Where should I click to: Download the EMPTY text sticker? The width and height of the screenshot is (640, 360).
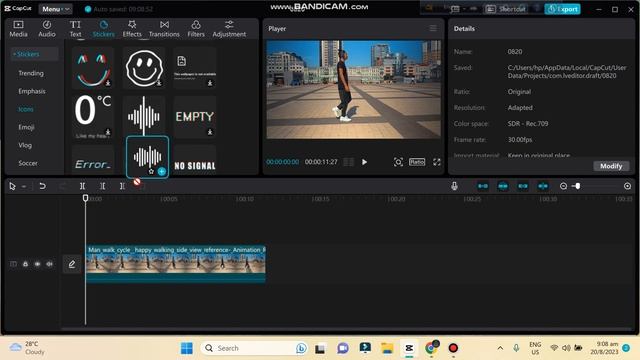pyautogui.click(x=210, y=131)
